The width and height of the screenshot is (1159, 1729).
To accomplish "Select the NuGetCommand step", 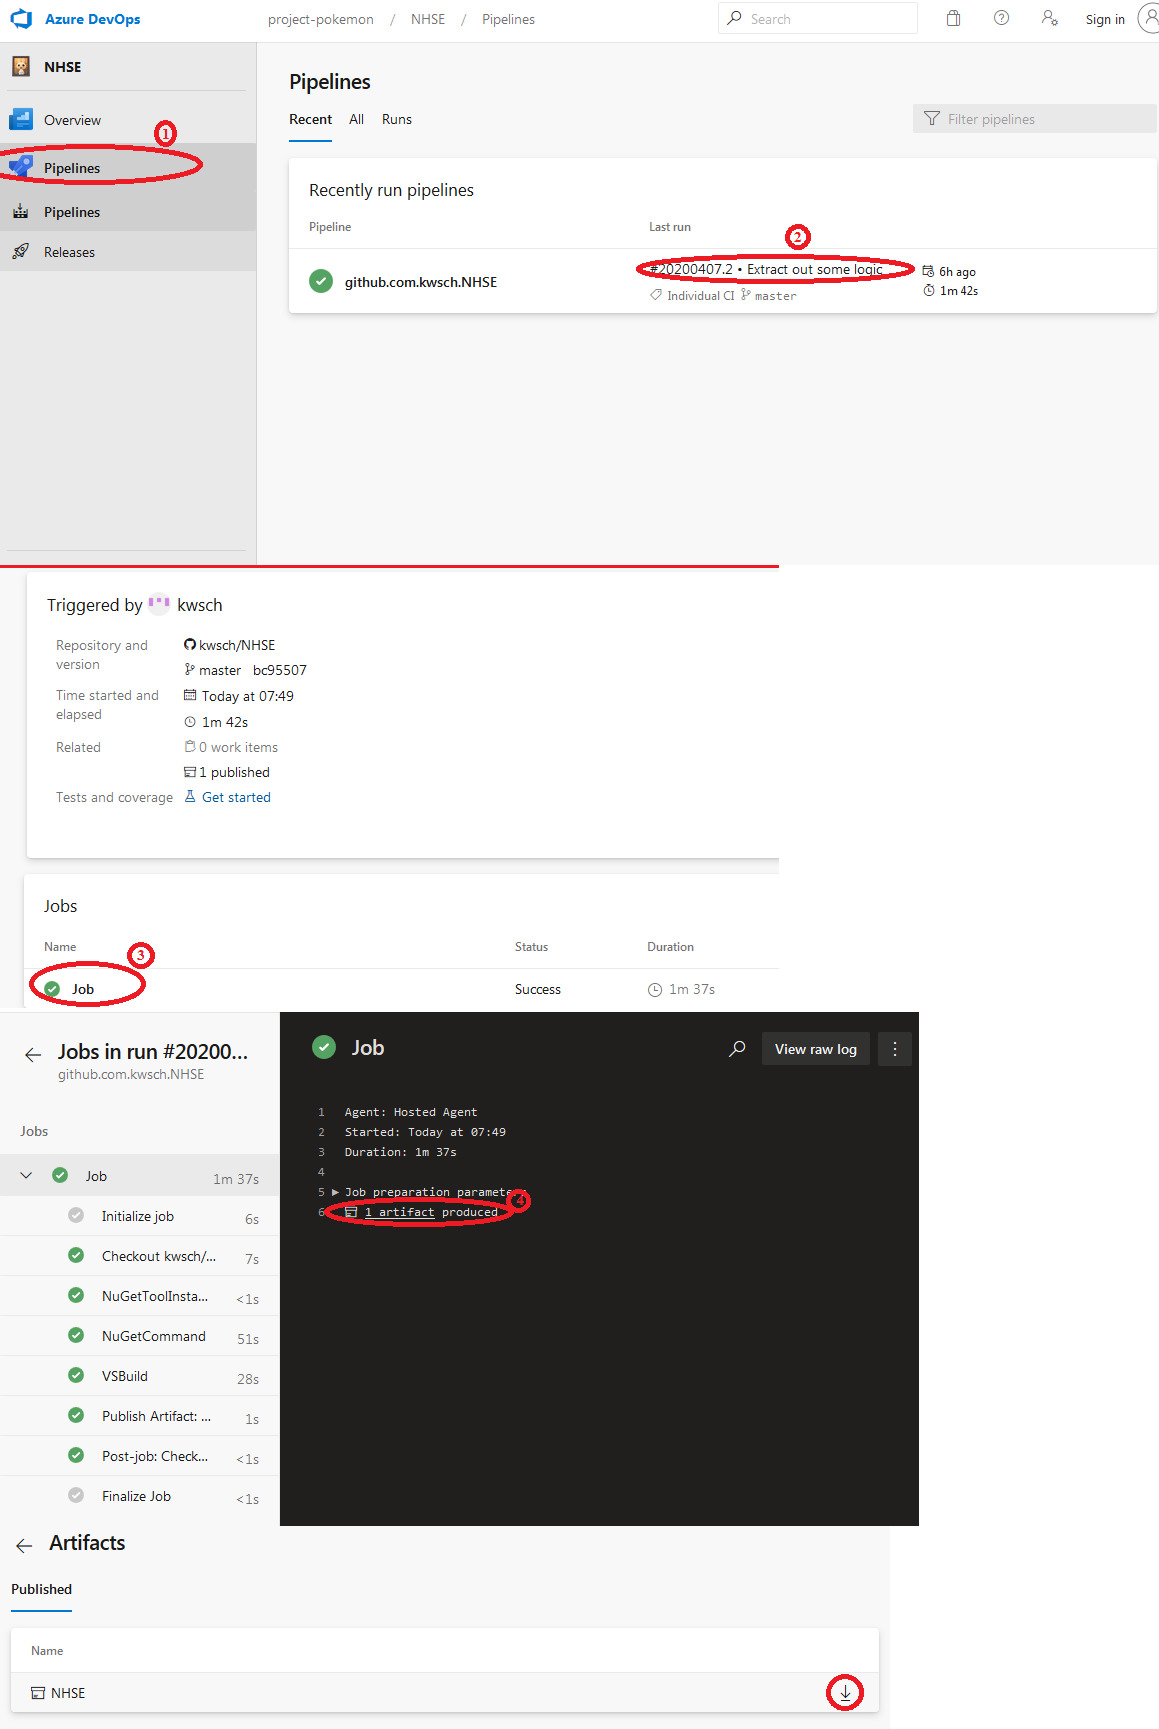I will click(139, 1336).
